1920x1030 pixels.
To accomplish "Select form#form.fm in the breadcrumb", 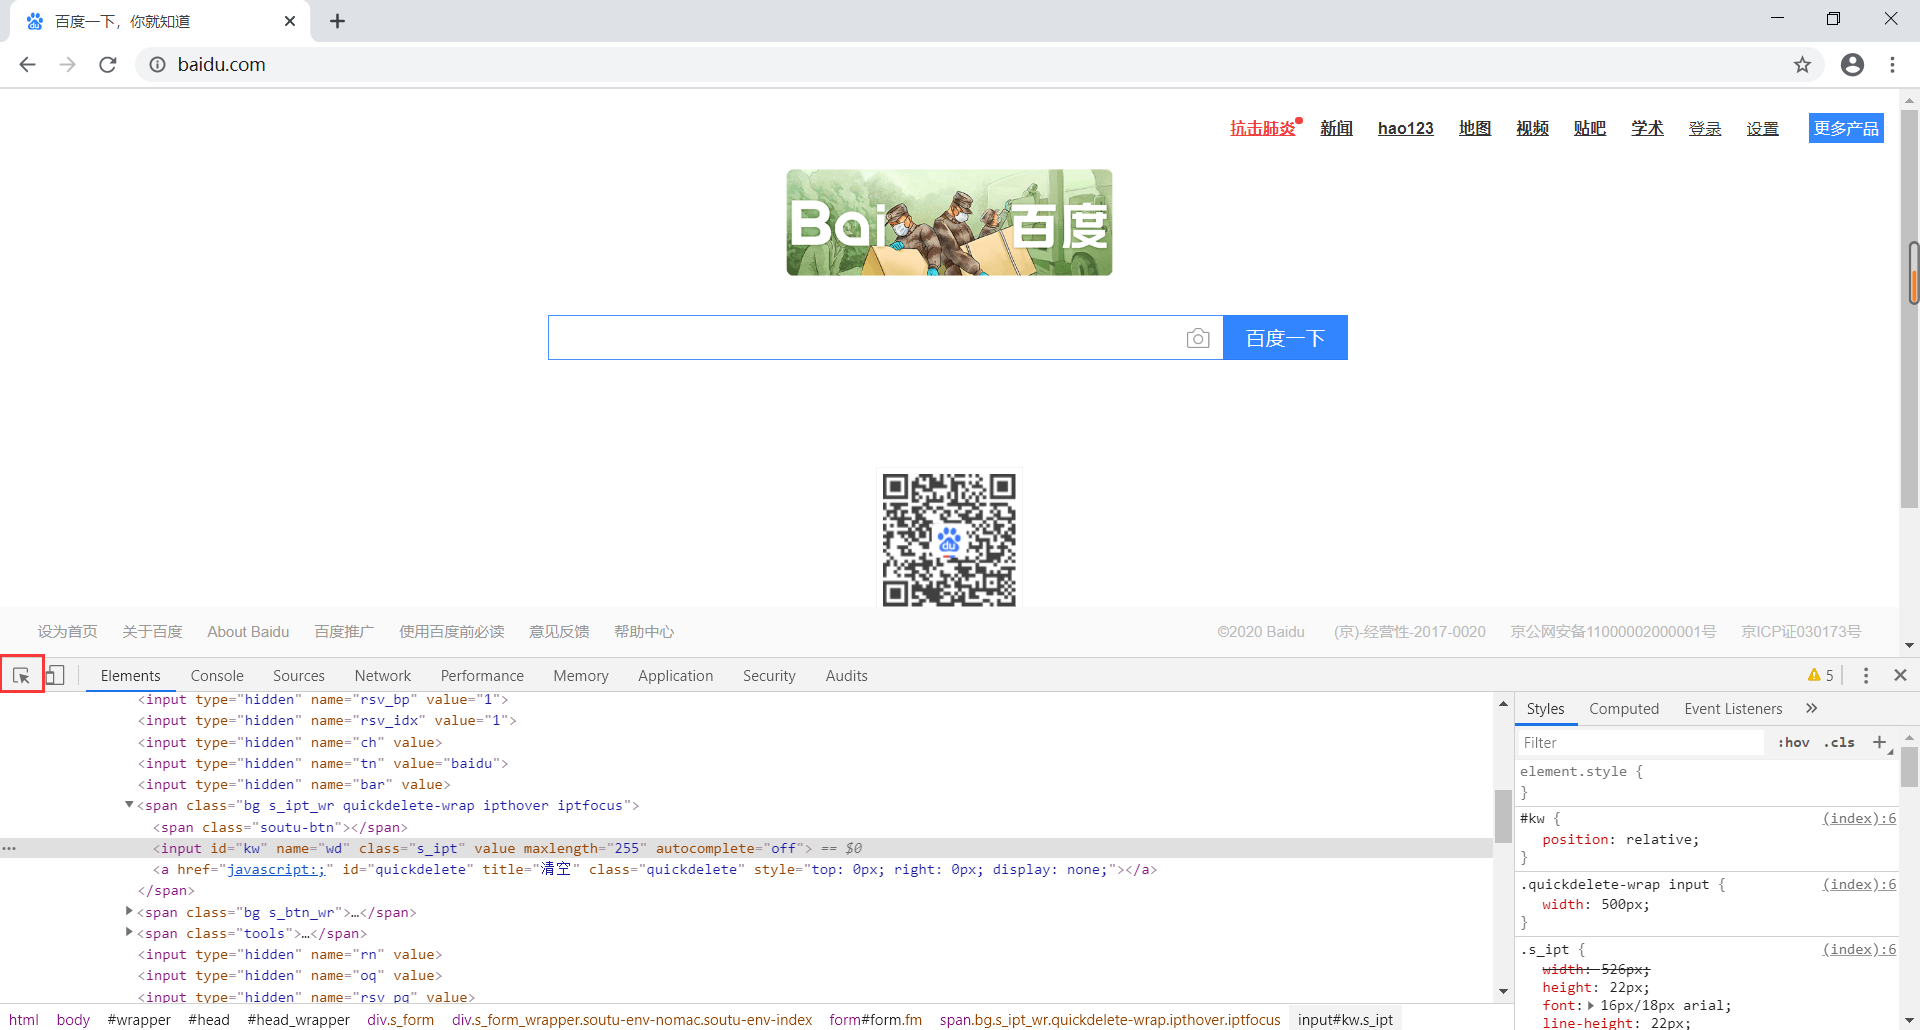I will 875,1020.
